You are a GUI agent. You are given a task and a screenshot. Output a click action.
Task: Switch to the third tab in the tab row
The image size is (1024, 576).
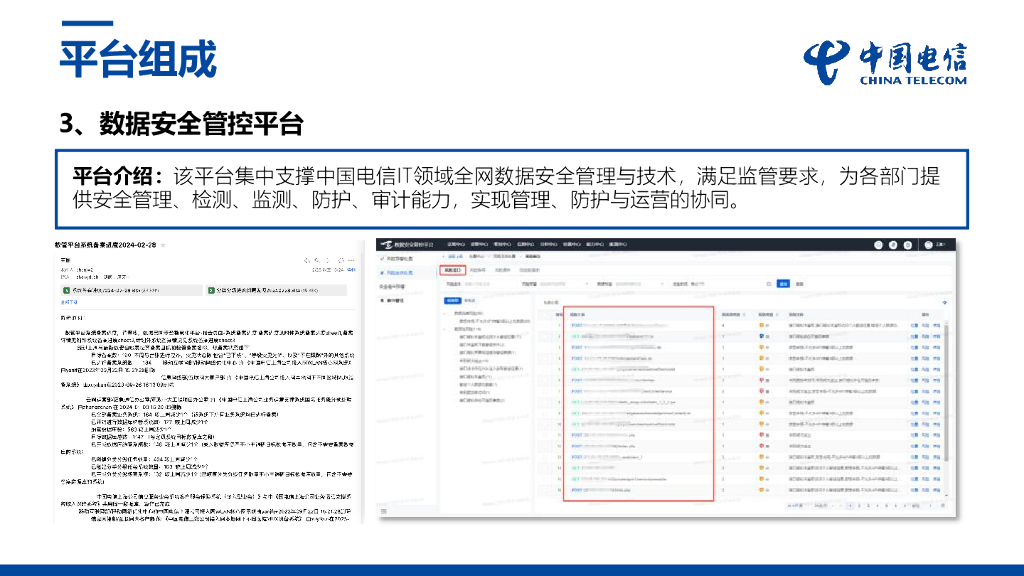(503, 270)
